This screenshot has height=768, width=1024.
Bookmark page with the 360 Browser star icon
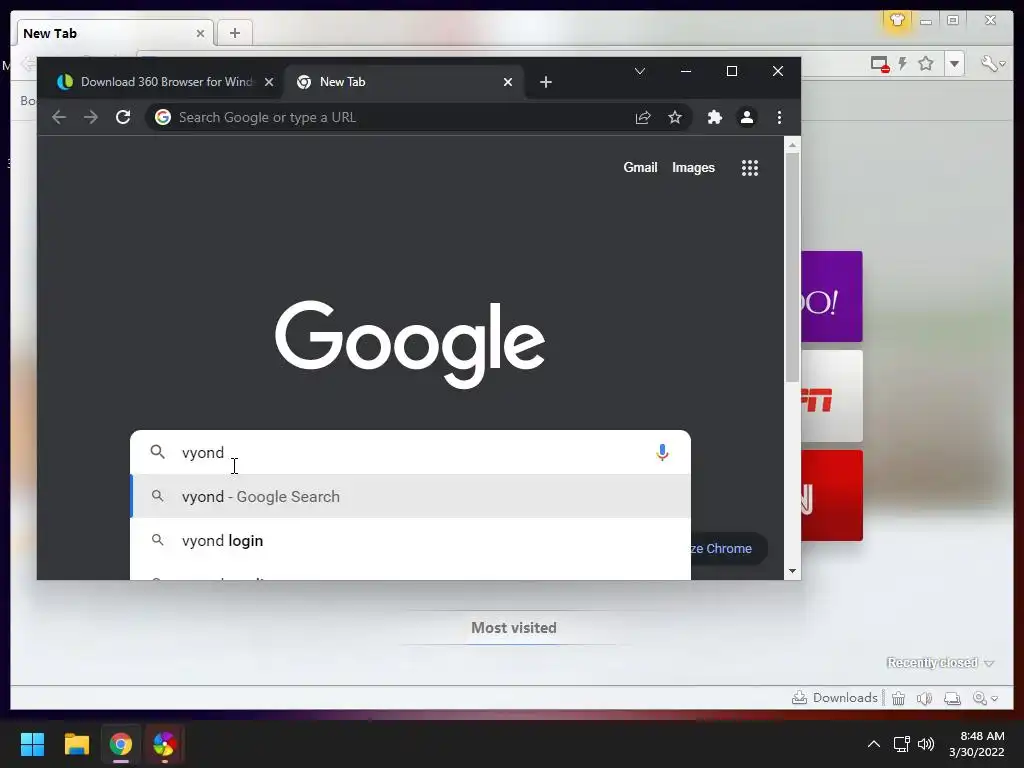click(926, 63)
